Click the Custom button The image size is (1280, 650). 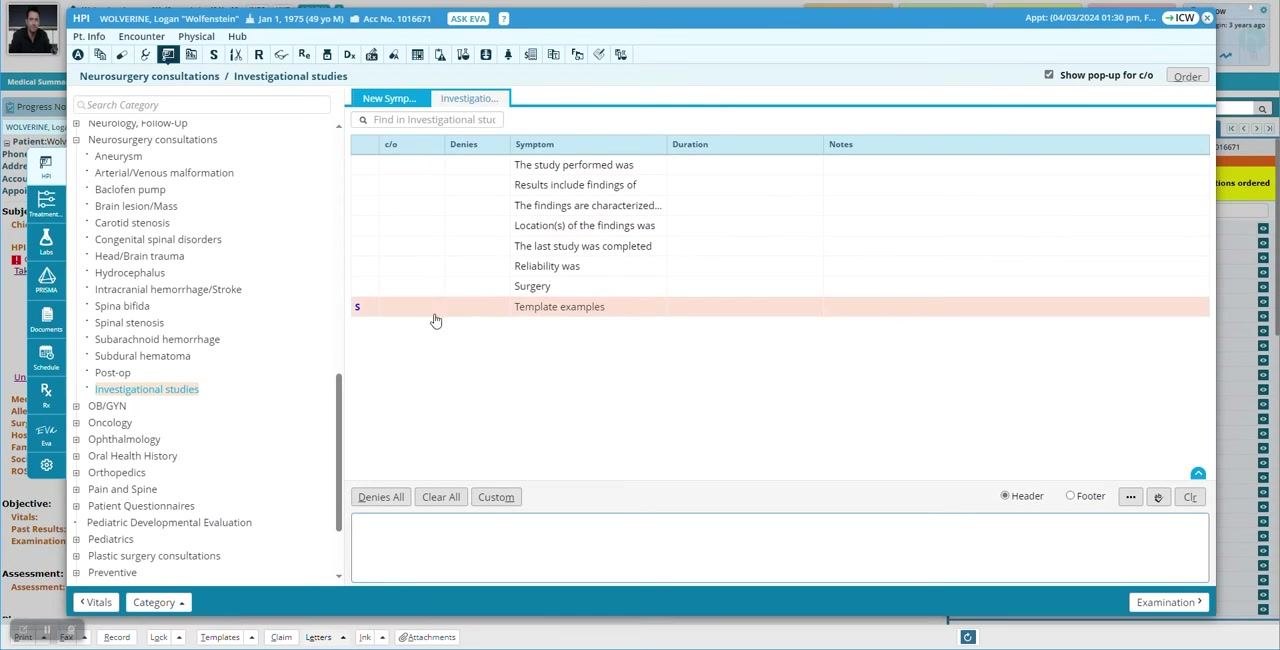pos(496,497)
